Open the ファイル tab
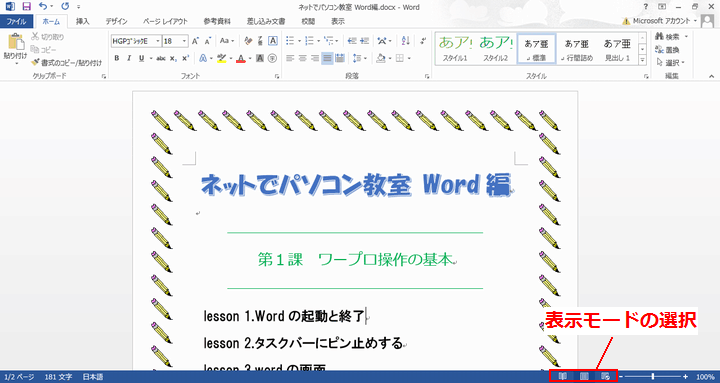This screenshot has height=383, width=720. [17, 21]
